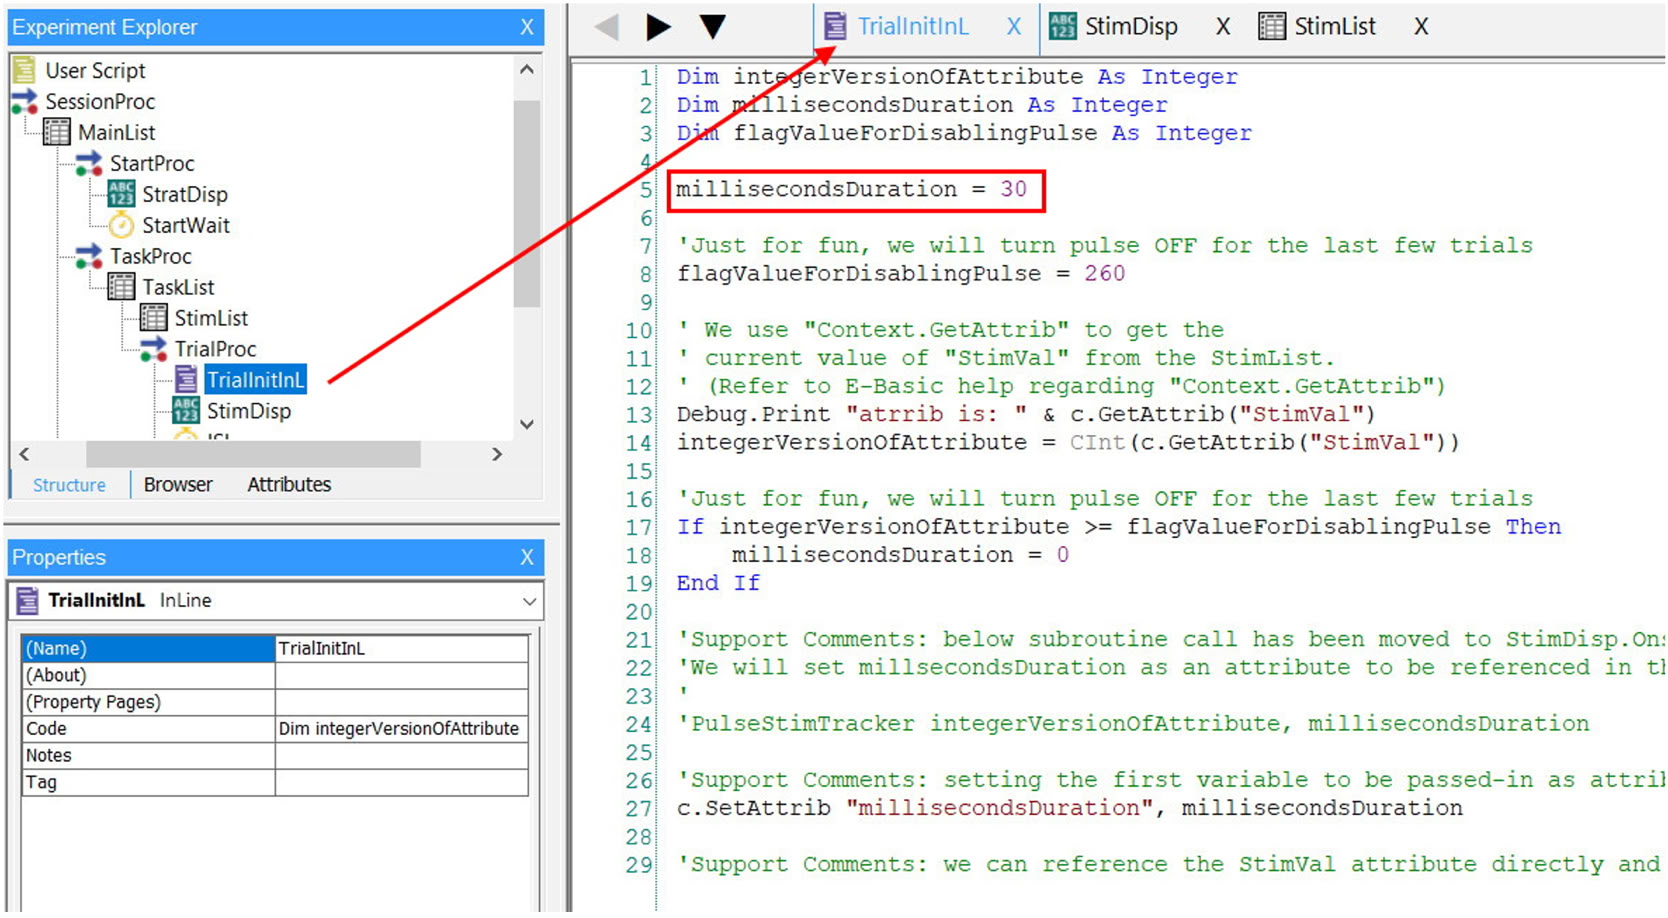Open the Attributes tab in Explorer

point(289,485)
